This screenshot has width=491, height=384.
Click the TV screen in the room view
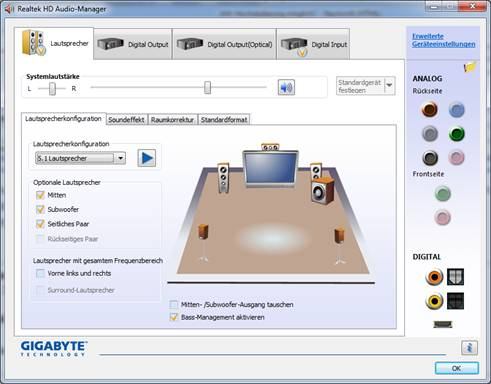click(270, 168)
